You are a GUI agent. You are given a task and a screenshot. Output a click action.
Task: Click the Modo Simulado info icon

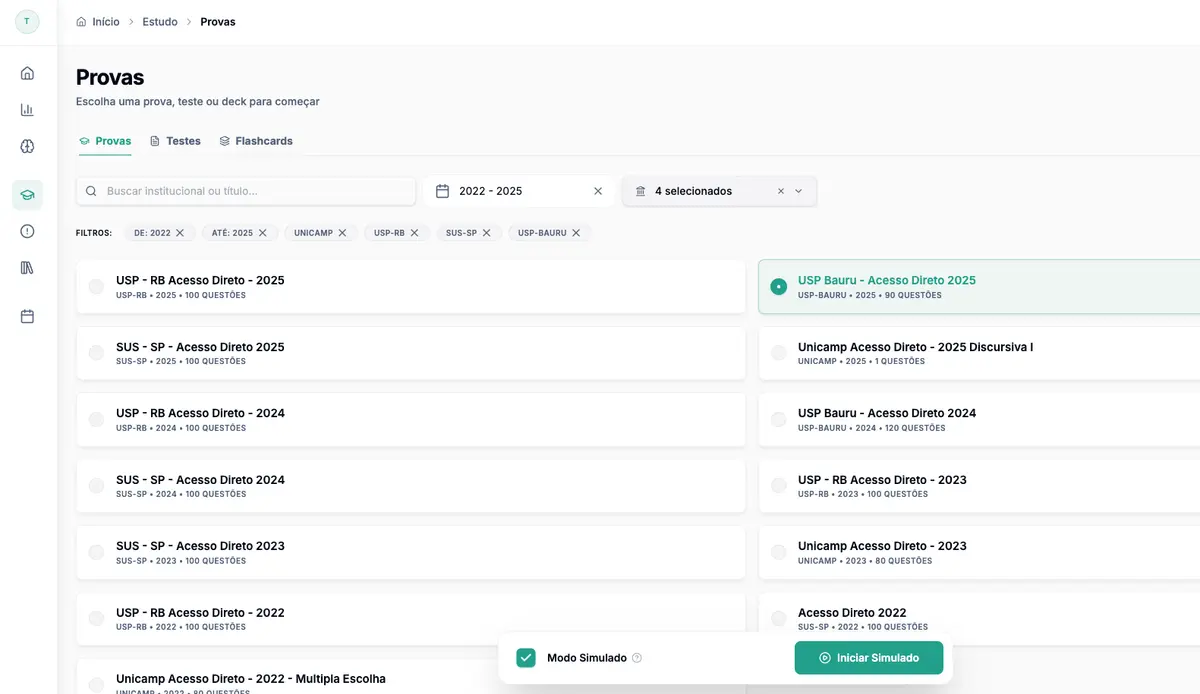click(x=637, y=658)
